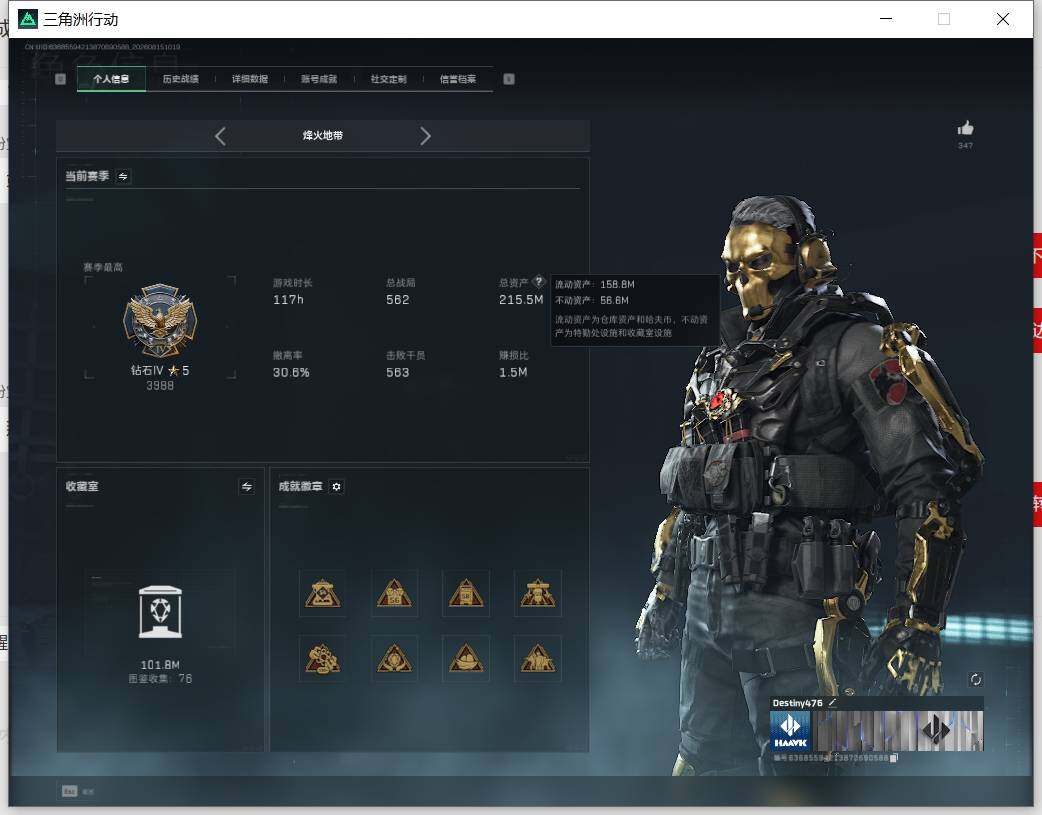Click third badge in bottom achievement row

click(466, 659)
